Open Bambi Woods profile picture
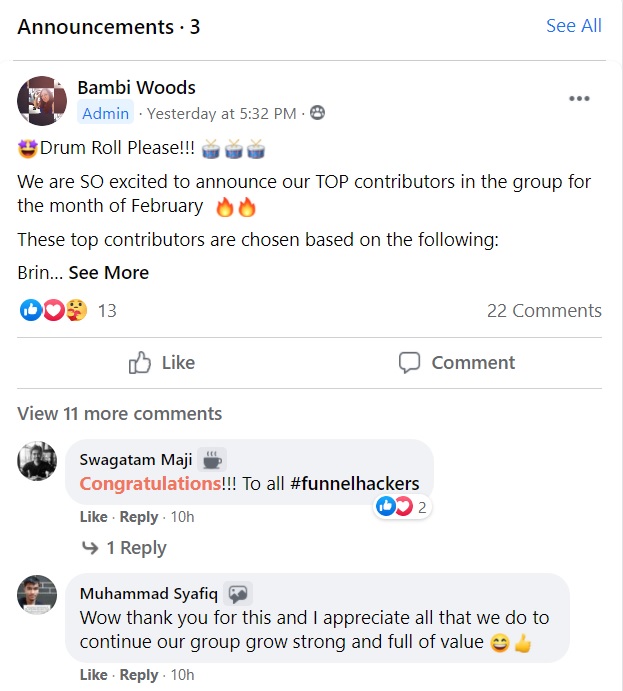Viewport: 623px width, 691px height. [42, 100]
